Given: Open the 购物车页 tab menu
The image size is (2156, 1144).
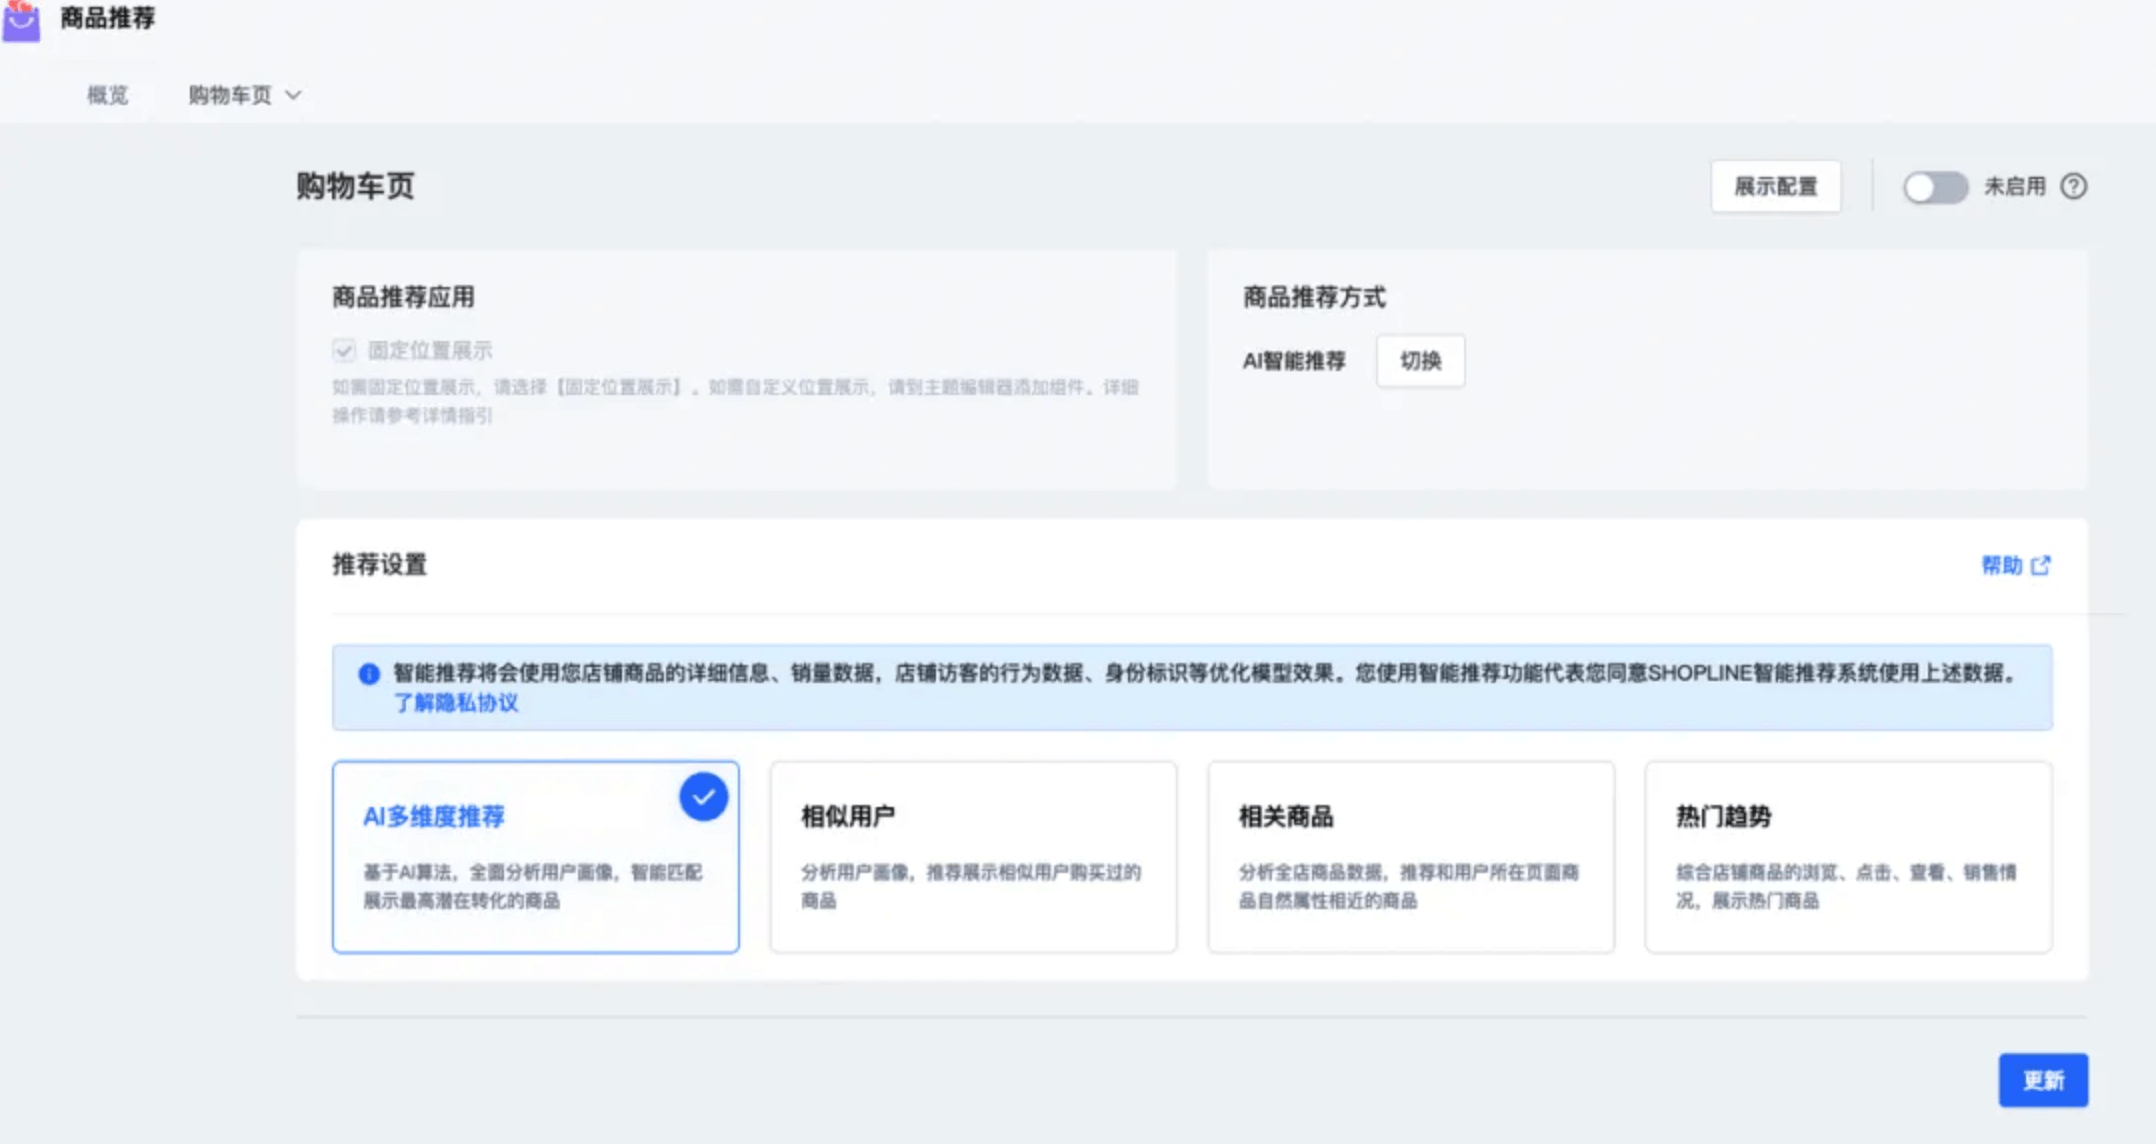Looking at the screenshot, I should (x=230, y=95).
